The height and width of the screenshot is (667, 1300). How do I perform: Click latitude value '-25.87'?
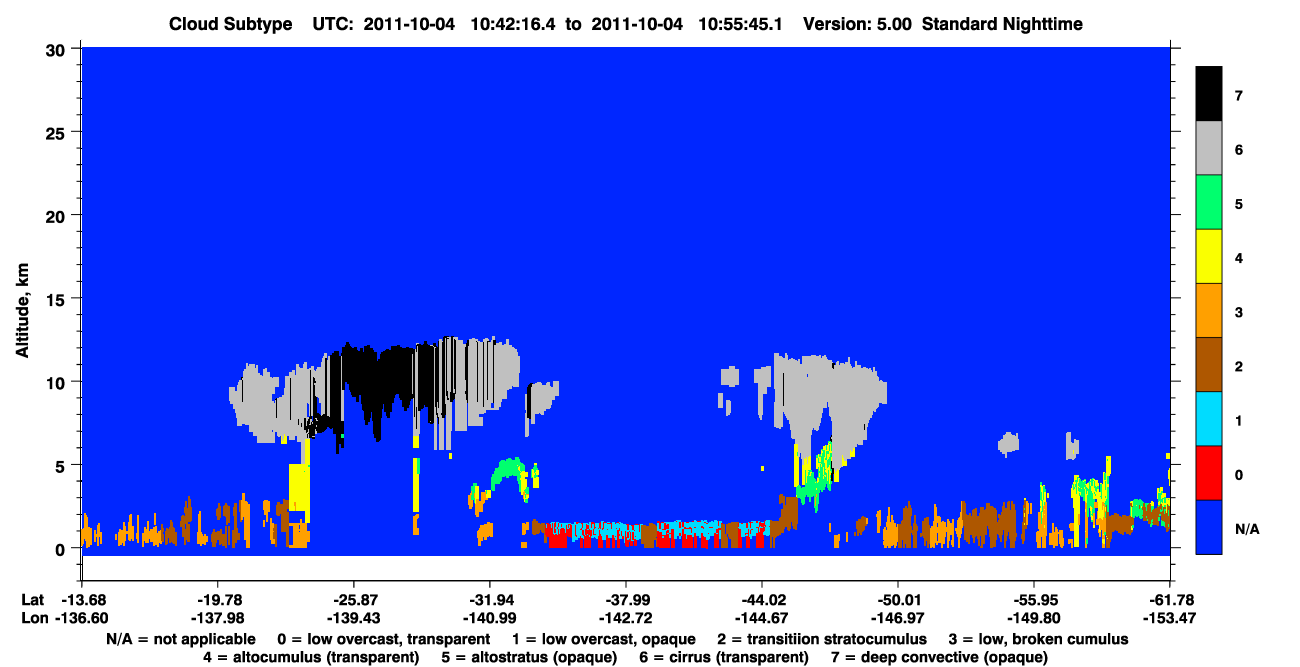(x=354, y=600)
